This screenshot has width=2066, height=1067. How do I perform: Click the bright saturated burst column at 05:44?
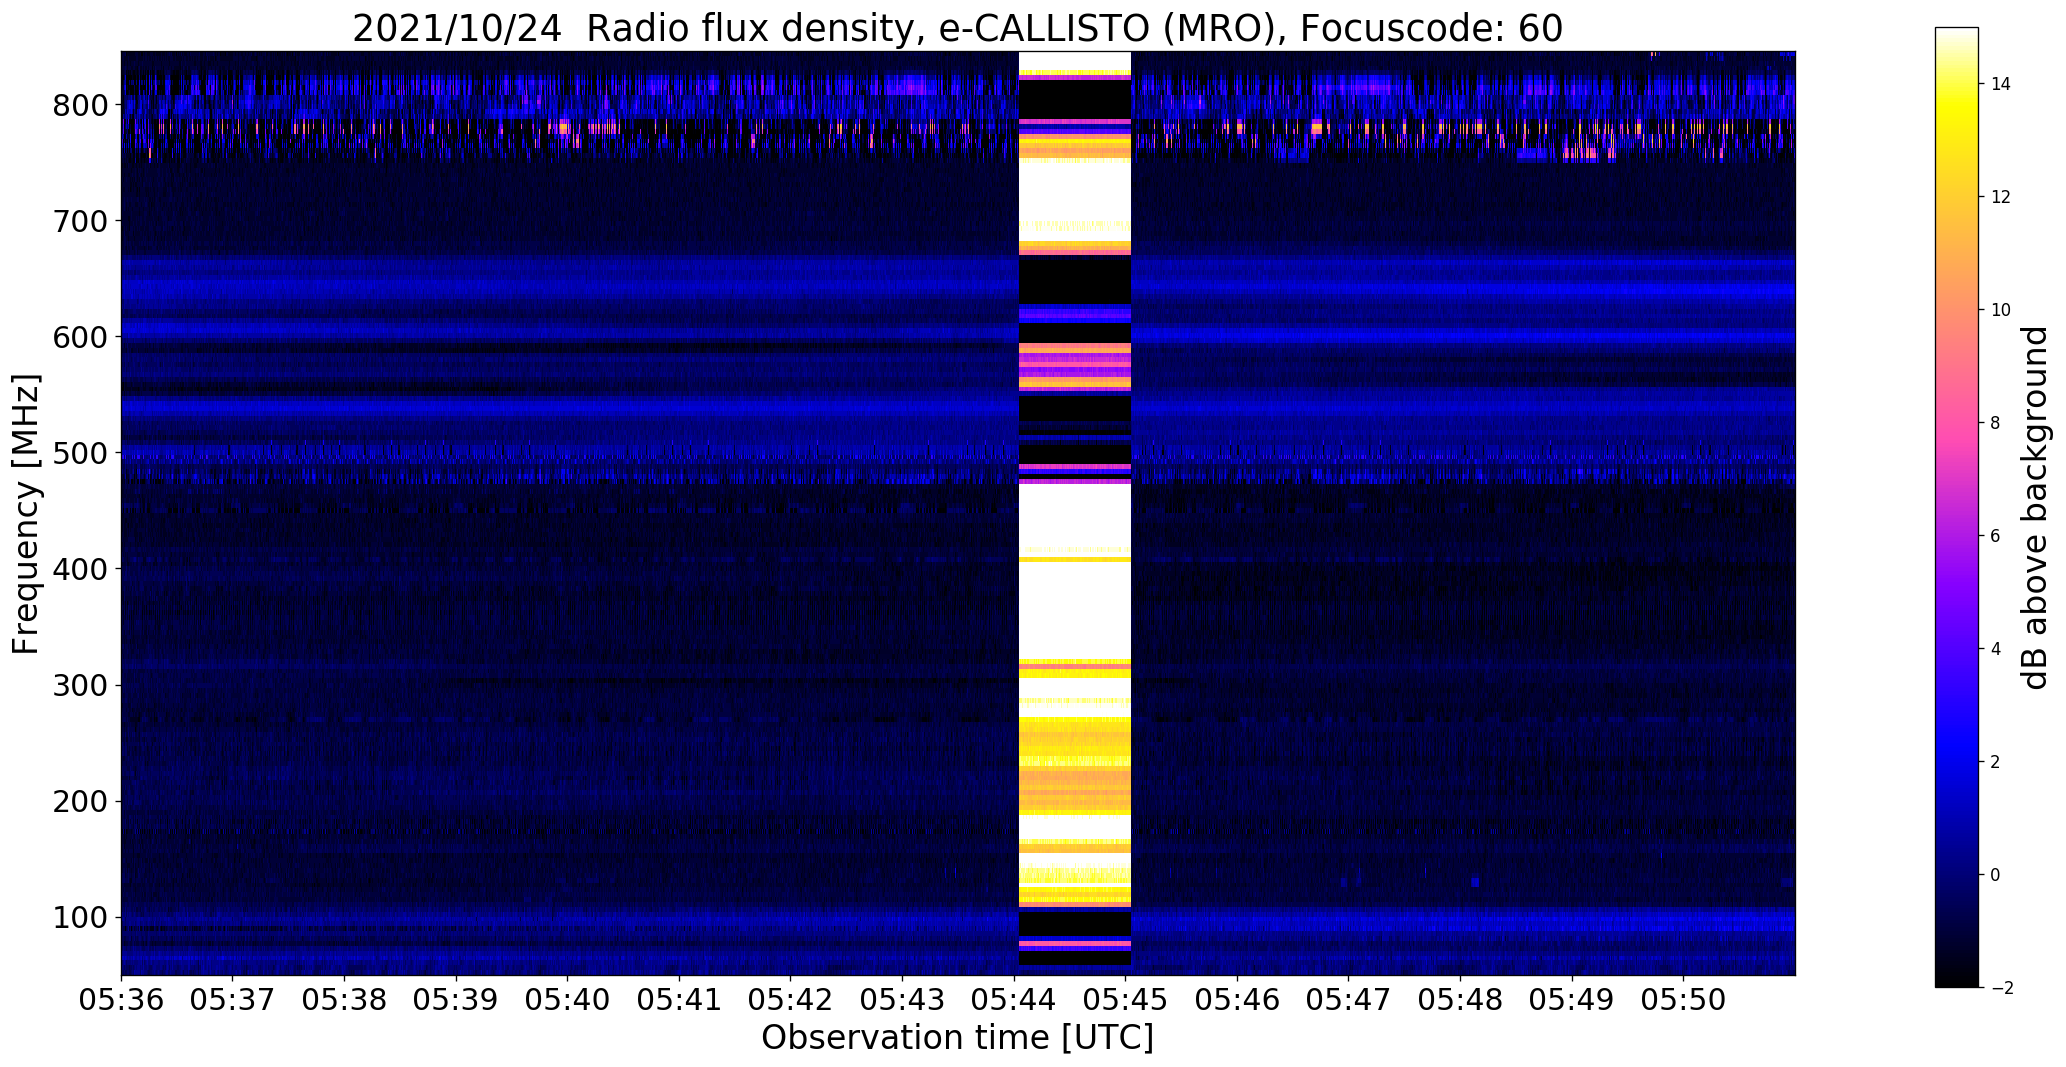pos(1075,513)
